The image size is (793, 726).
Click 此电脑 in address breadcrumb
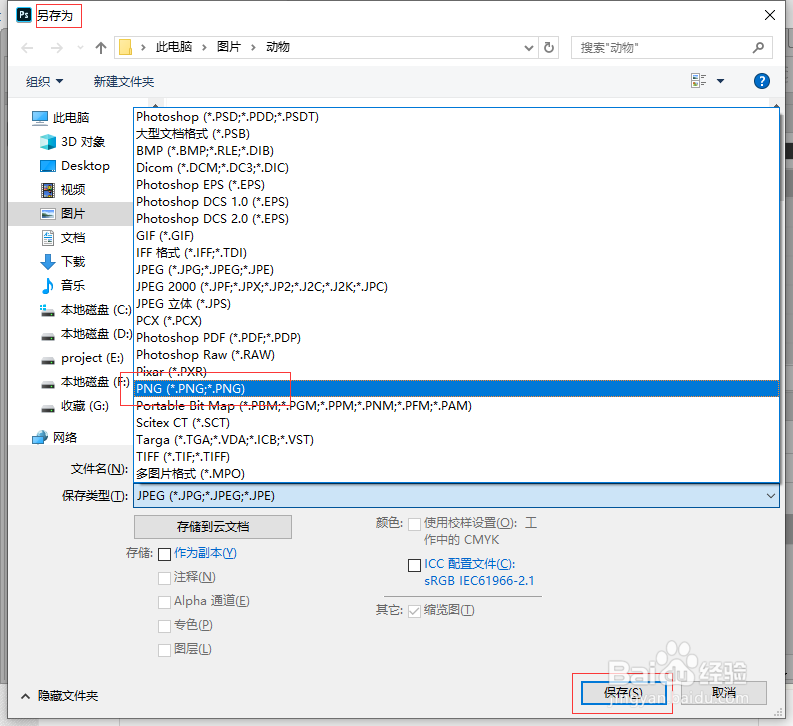[174, 47]
